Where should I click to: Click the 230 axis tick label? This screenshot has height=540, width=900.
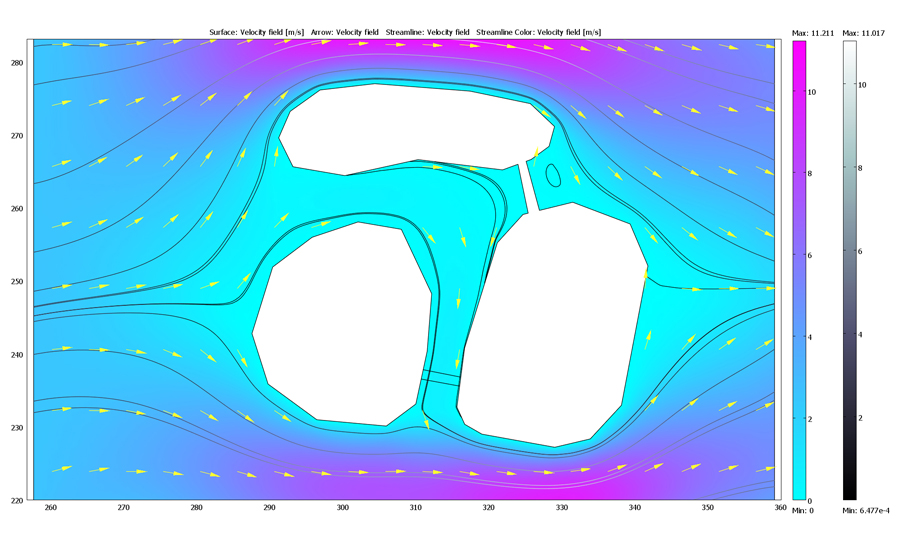click(17, 428)
